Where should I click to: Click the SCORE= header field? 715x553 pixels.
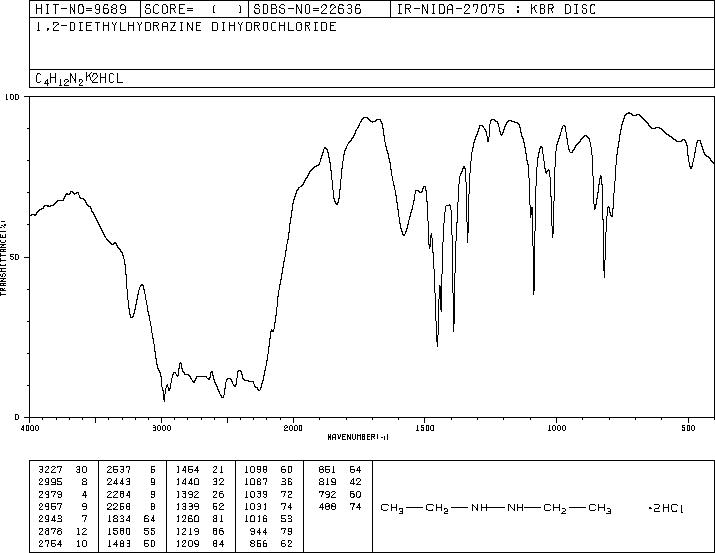click(x=194, y=9)
